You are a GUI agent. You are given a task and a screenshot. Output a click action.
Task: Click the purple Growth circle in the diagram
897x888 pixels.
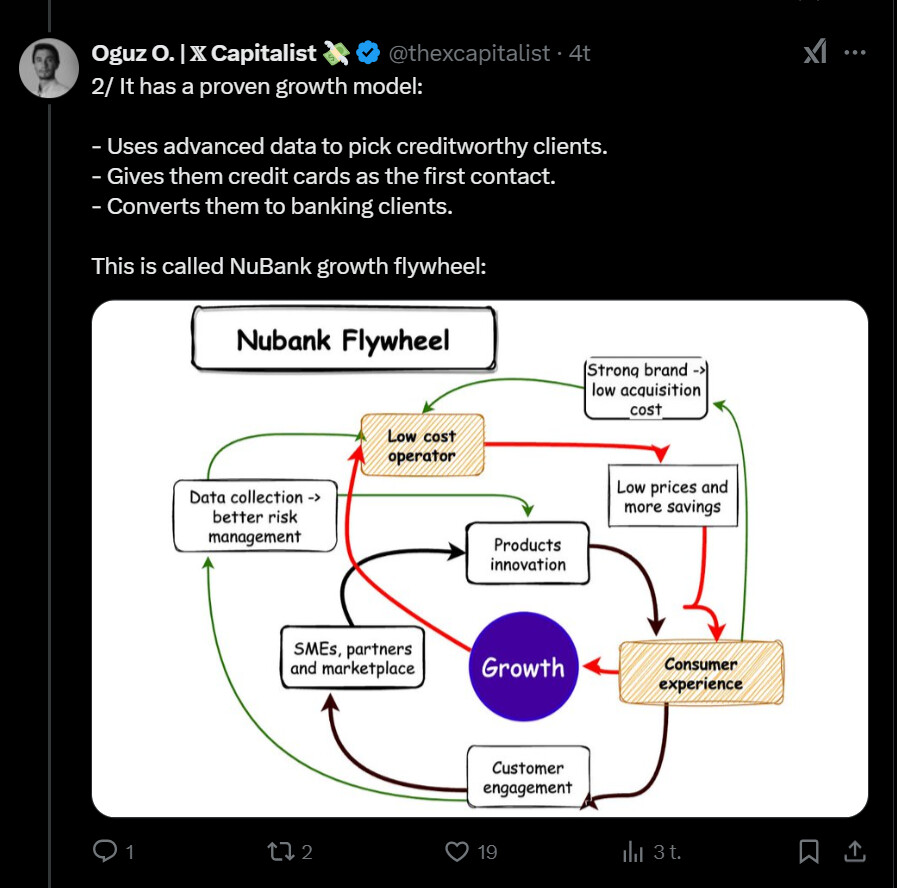click(523, 667)
